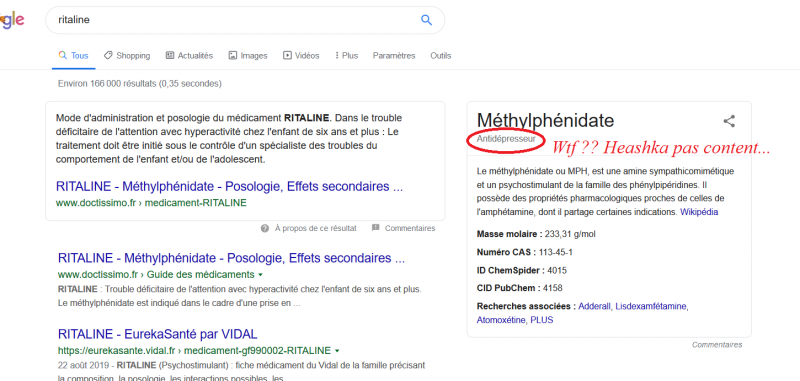Click Commentaires under the featured snippet

click(x=410, y=228)
